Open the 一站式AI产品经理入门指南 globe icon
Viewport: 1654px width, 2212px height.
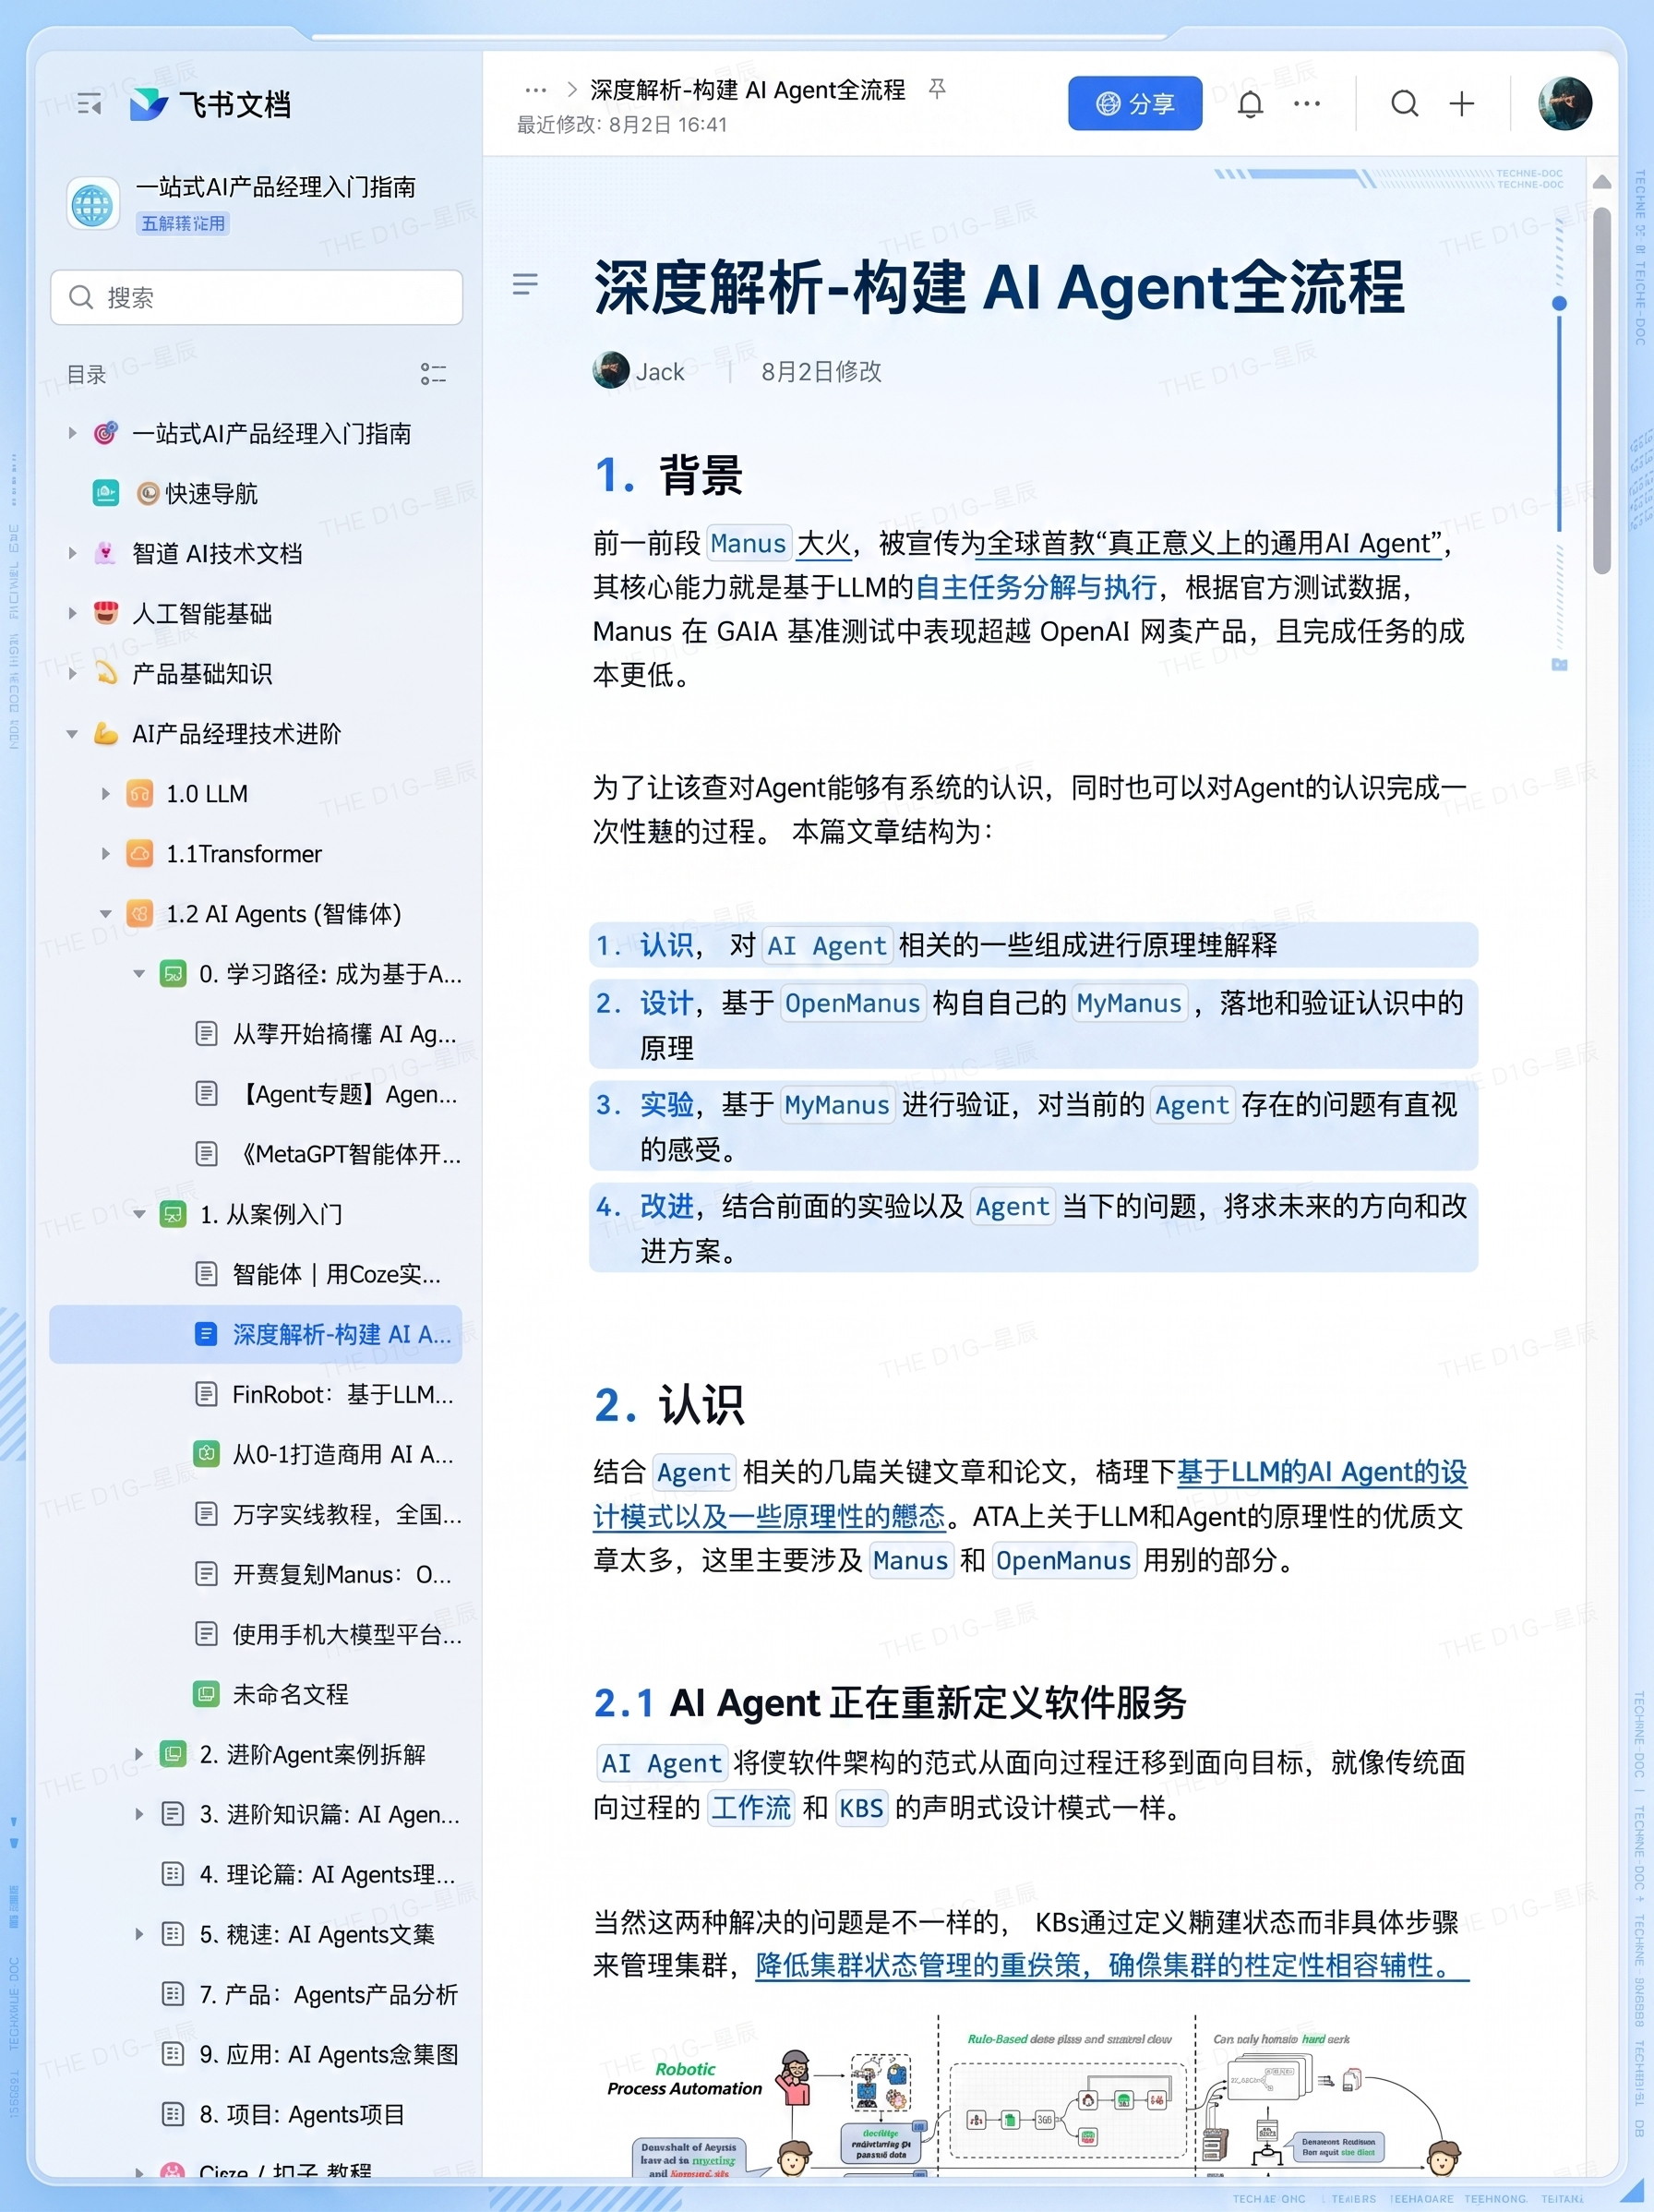92,204
